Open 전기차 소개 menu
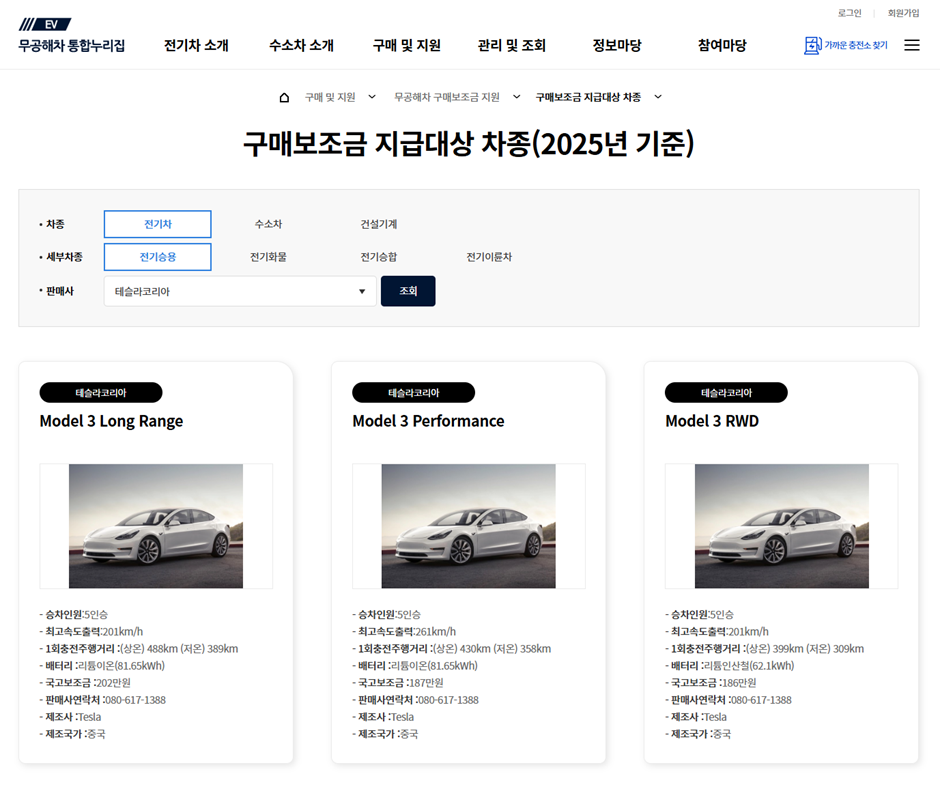The image size is (940, 787). (196, 46)
